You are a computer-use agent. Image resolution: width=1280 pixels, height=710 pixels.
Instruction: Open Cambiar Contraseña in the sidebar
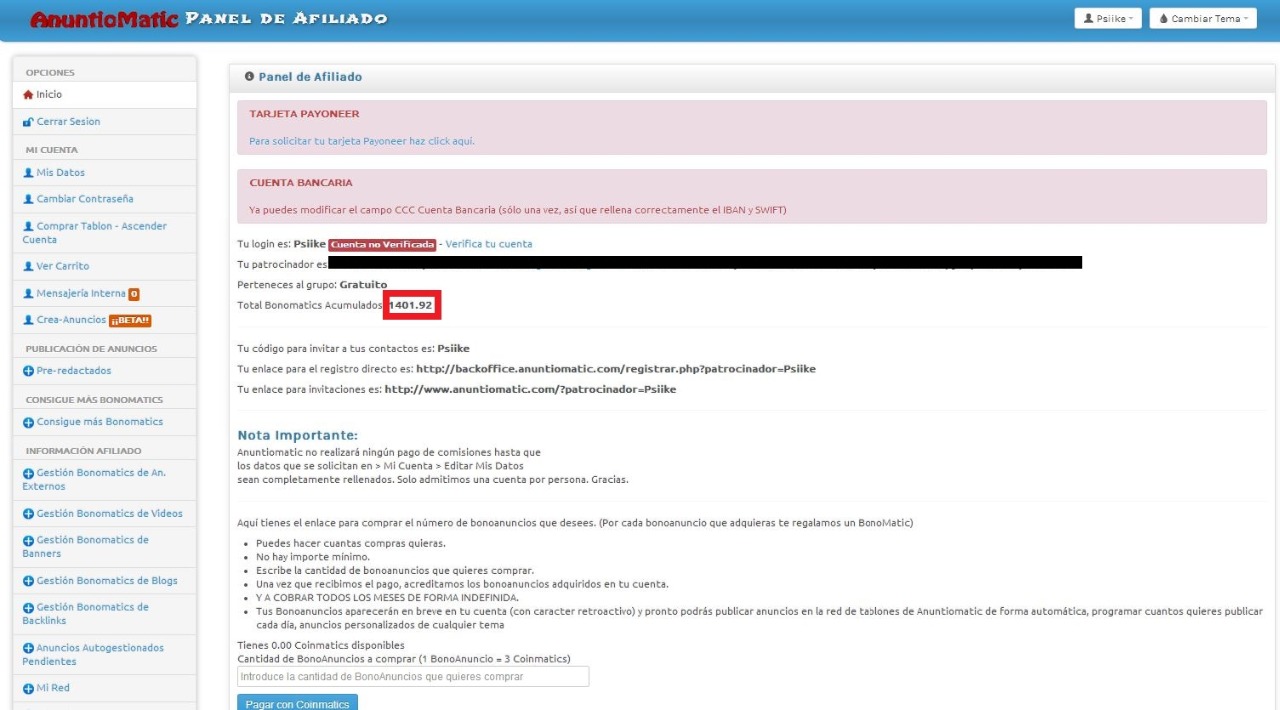(x=84, y=199)
